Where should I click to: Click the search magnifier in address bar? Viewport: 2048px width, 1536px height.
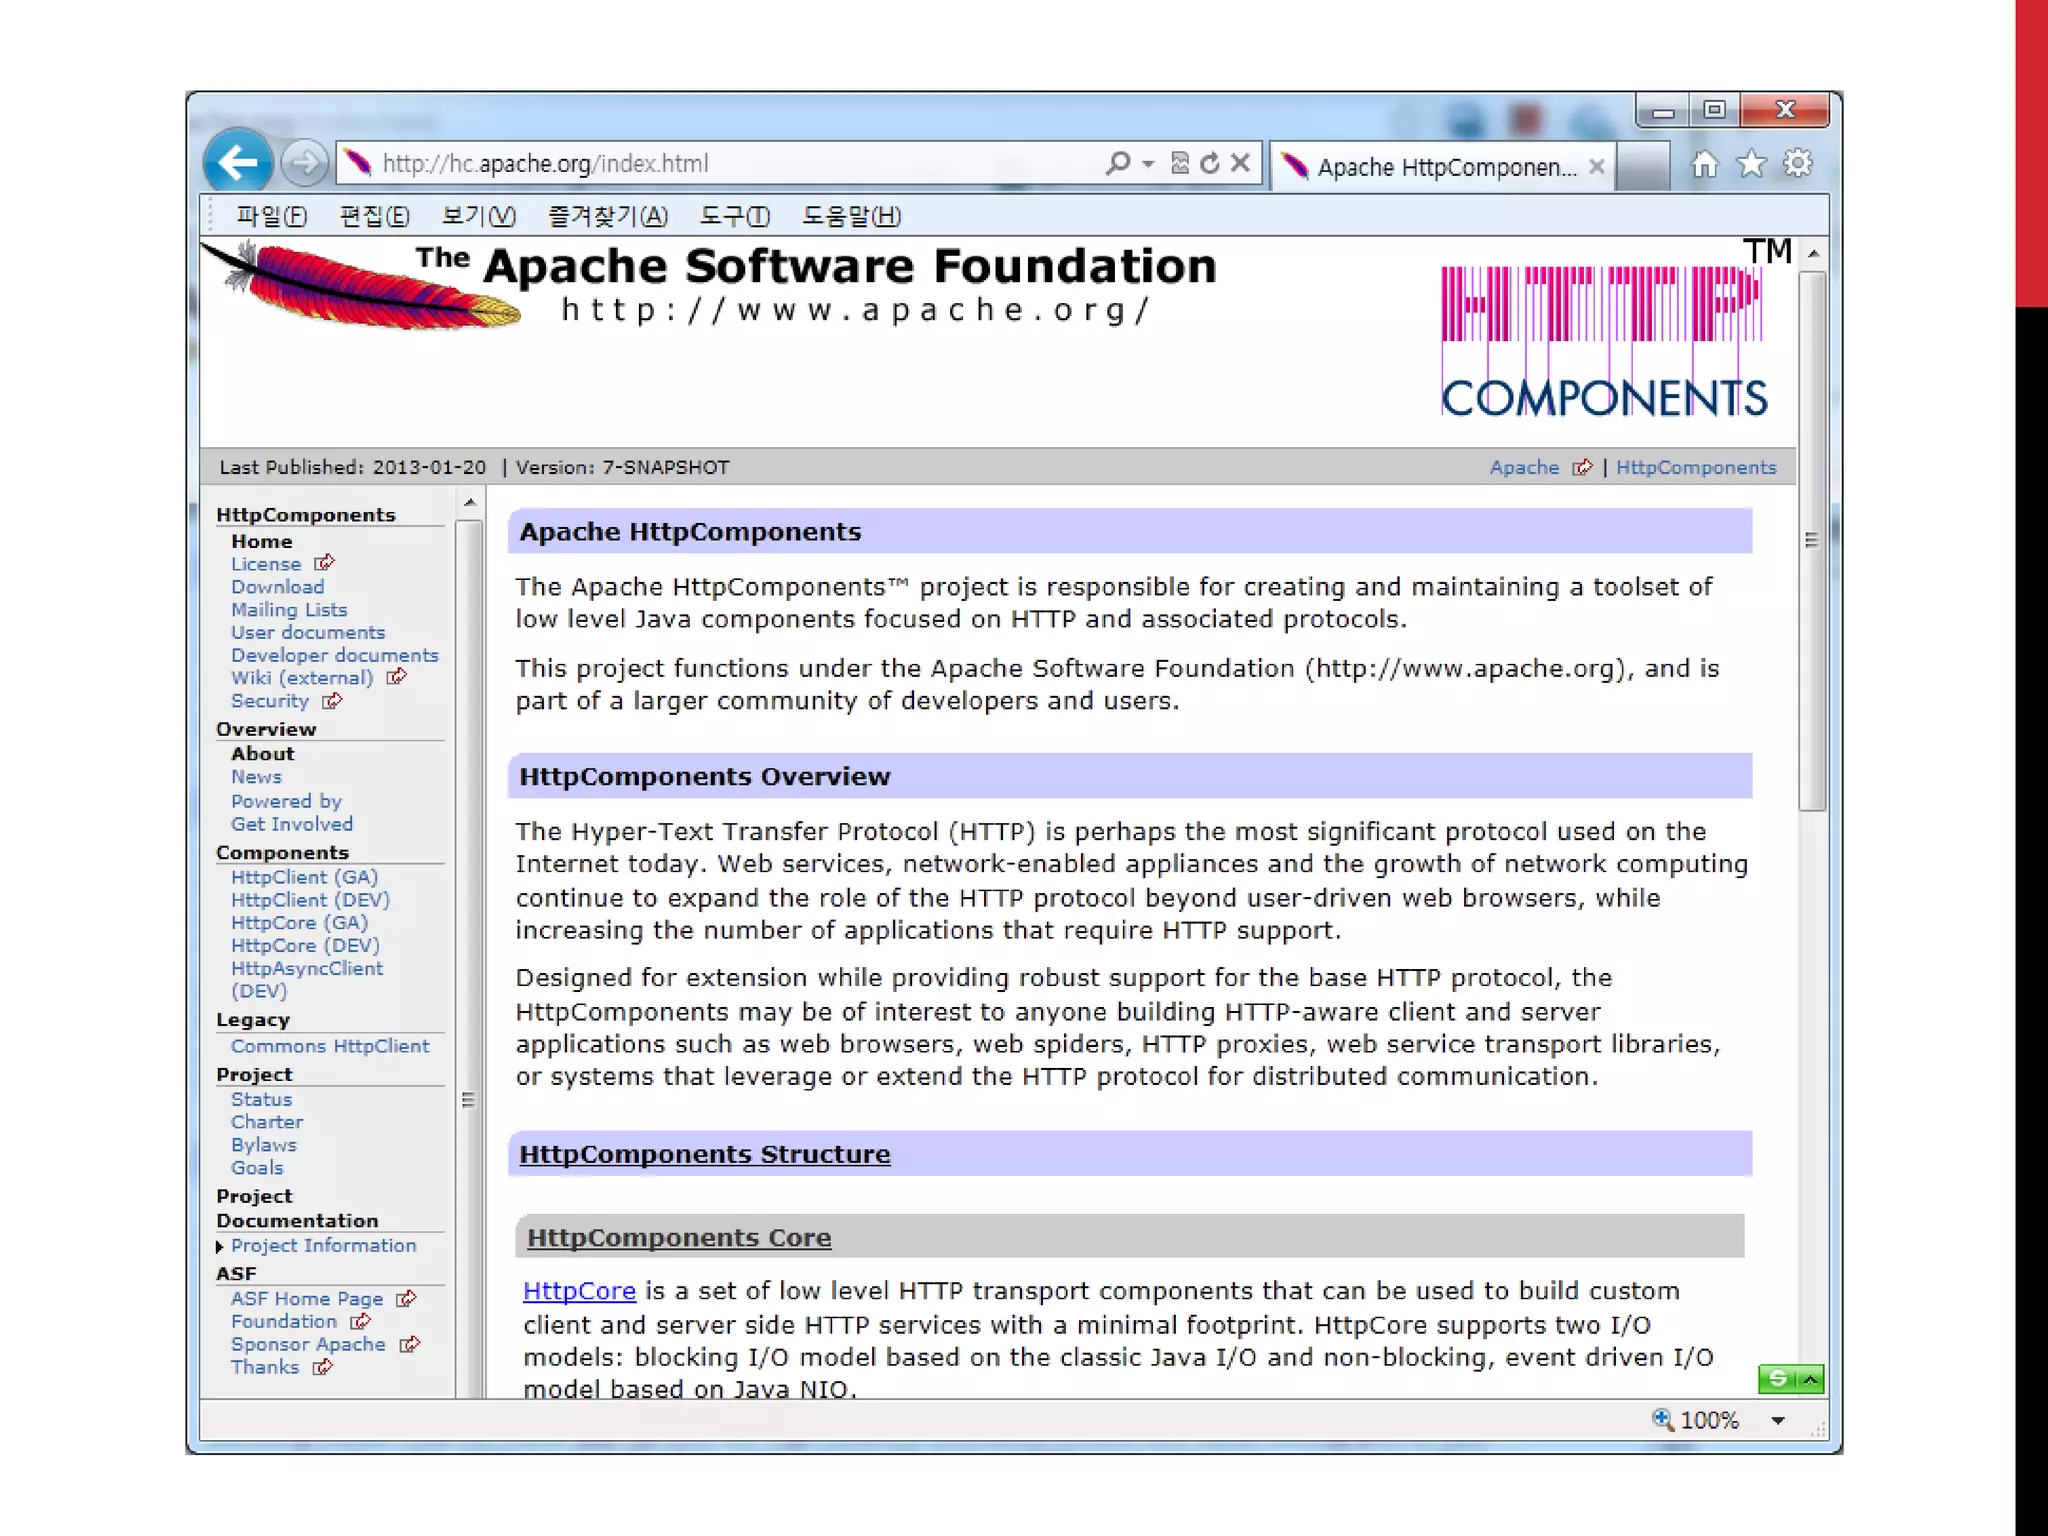pyautogui.click(x=1118, y=163)
